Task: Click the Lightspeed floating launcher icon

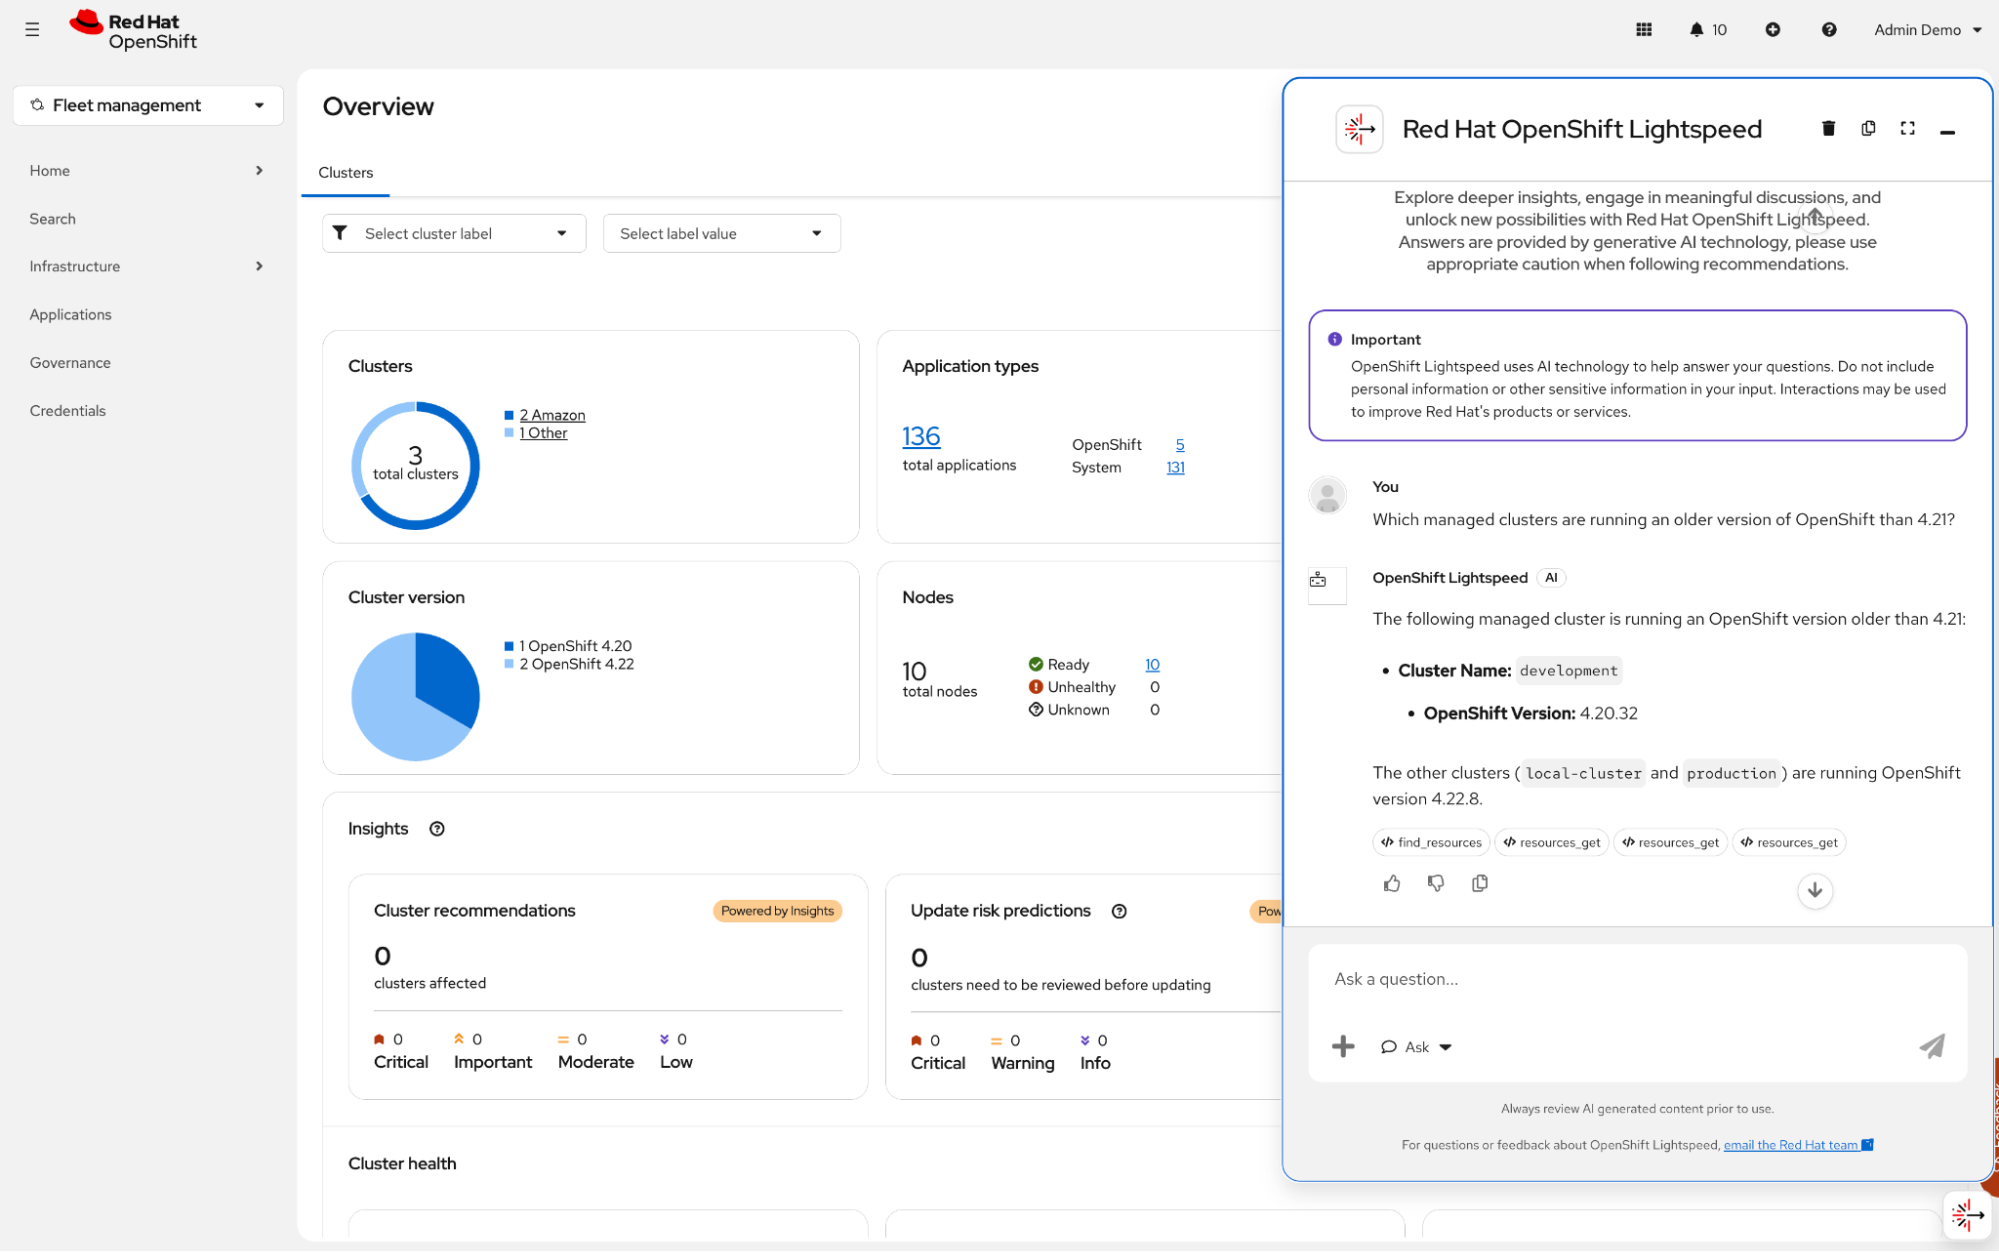Action: click(x=1967, y=1215)
